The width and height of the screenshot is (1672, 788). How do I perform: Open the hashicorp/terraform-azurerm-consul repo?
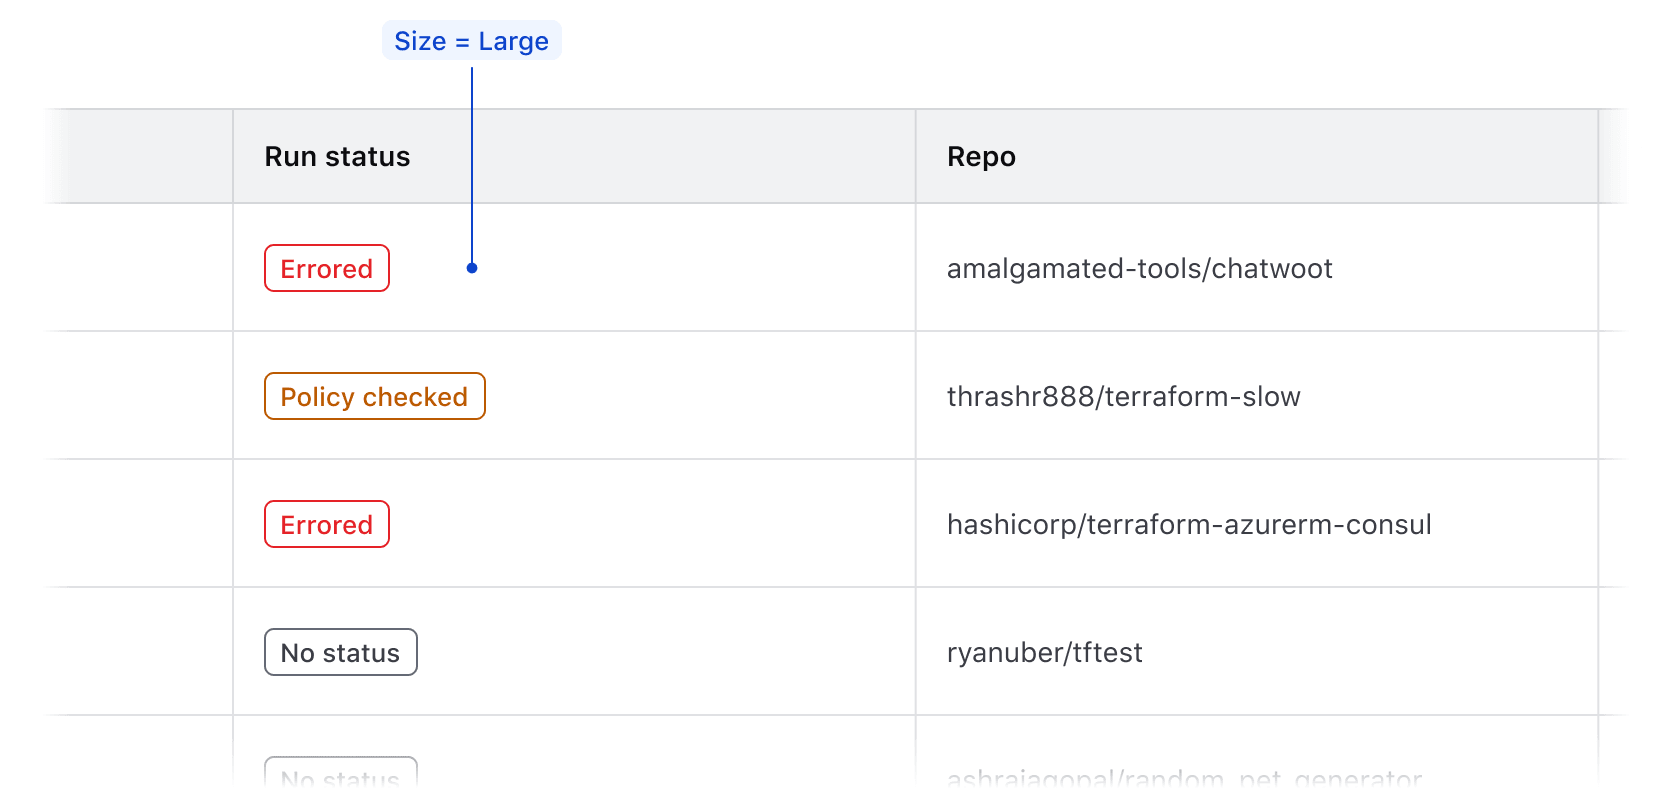[x=1189, y=525]
